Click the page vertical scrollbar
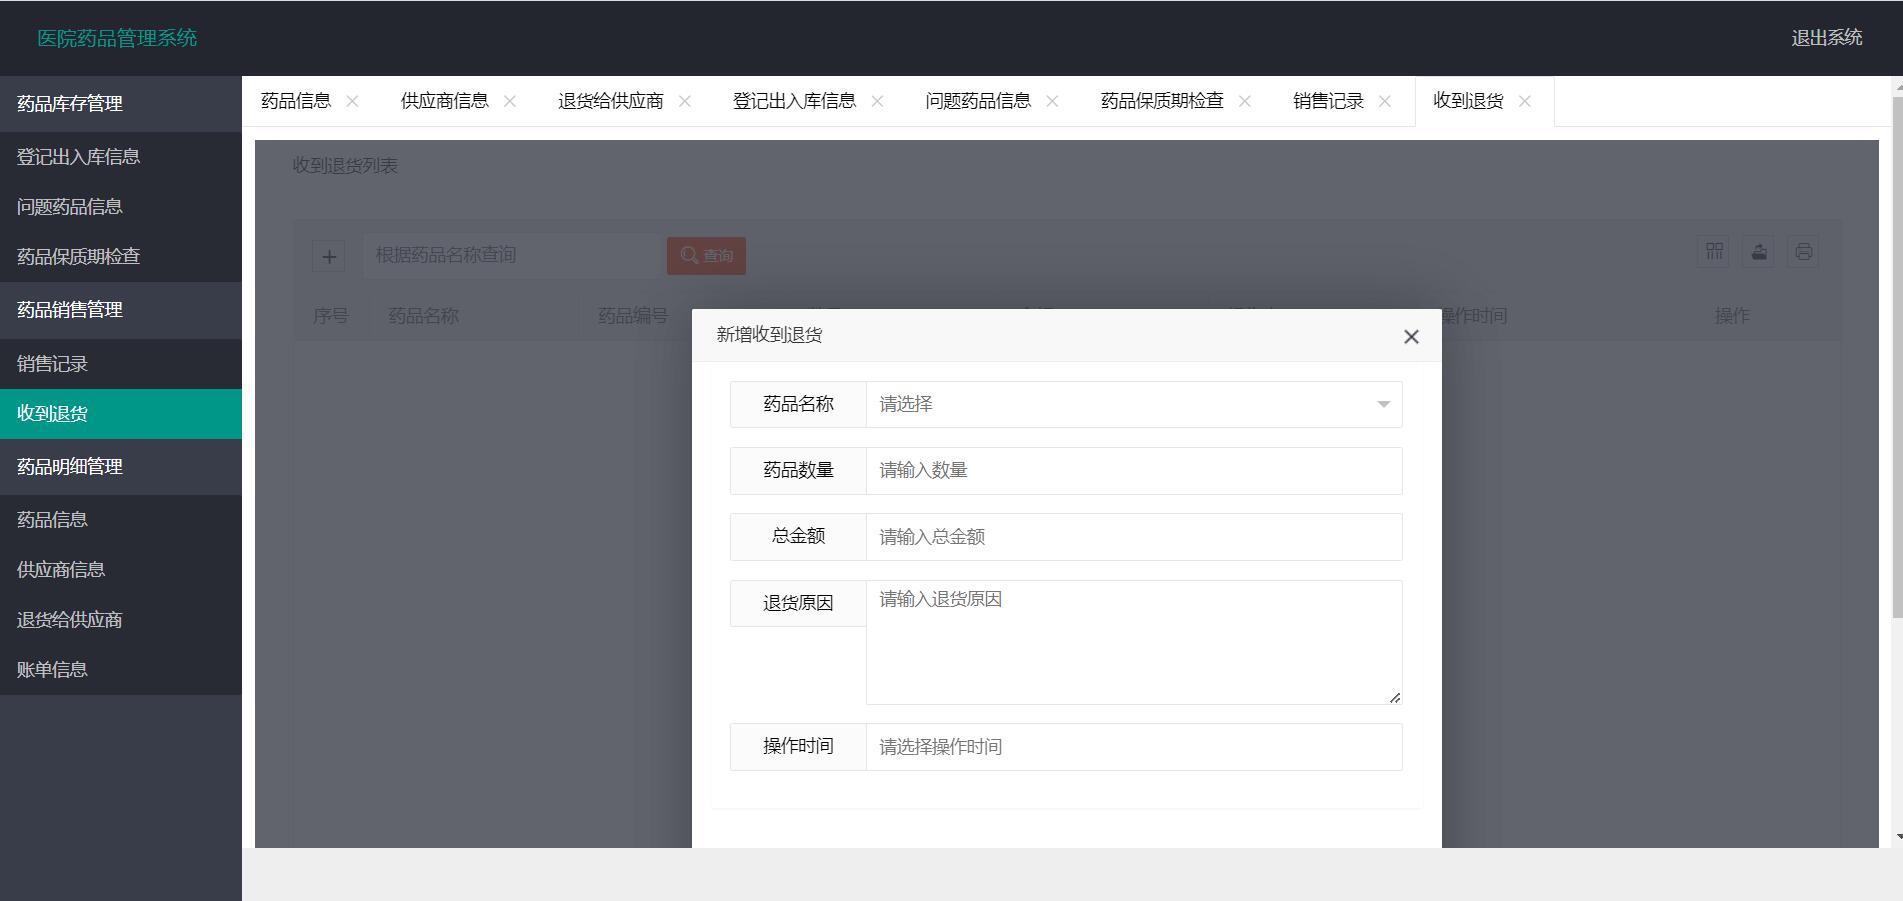 point(1897,360)
